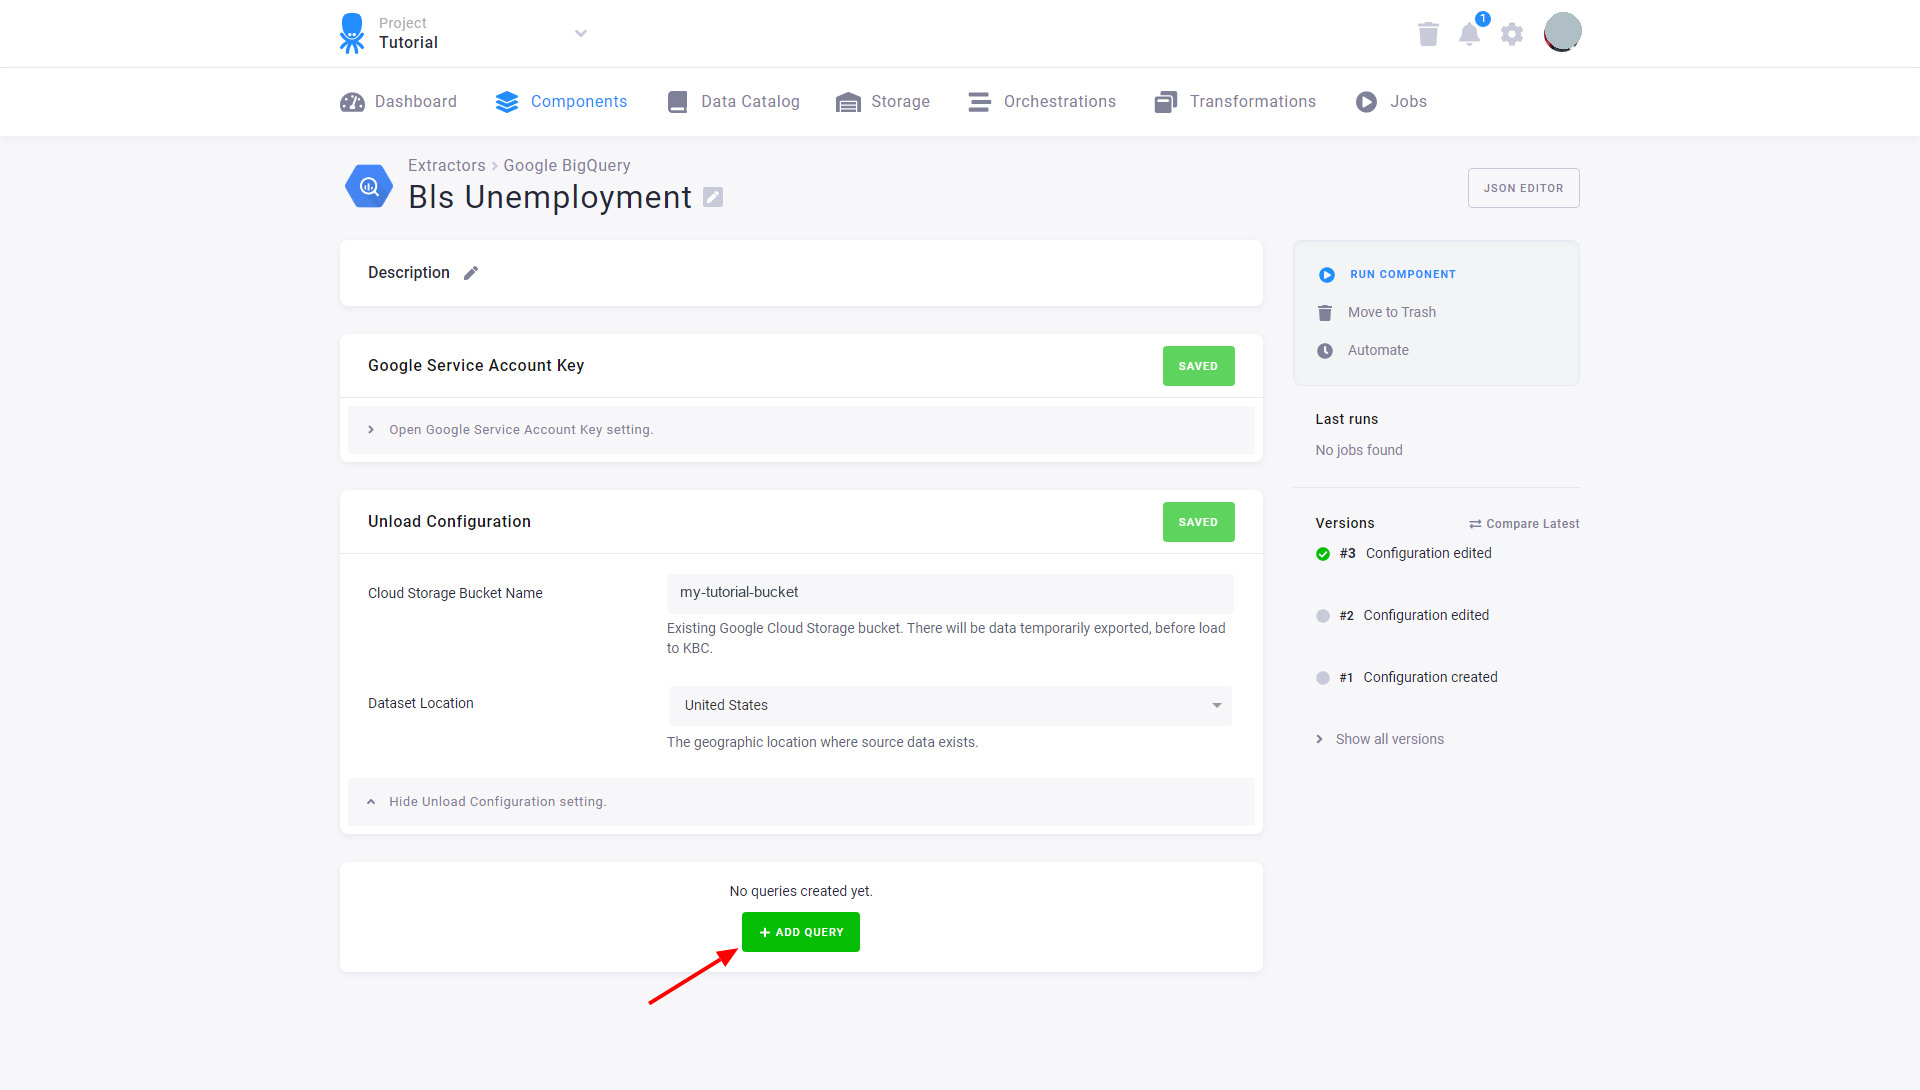
Task: Click the Unload Configuration heading
Action: [449, 522]
